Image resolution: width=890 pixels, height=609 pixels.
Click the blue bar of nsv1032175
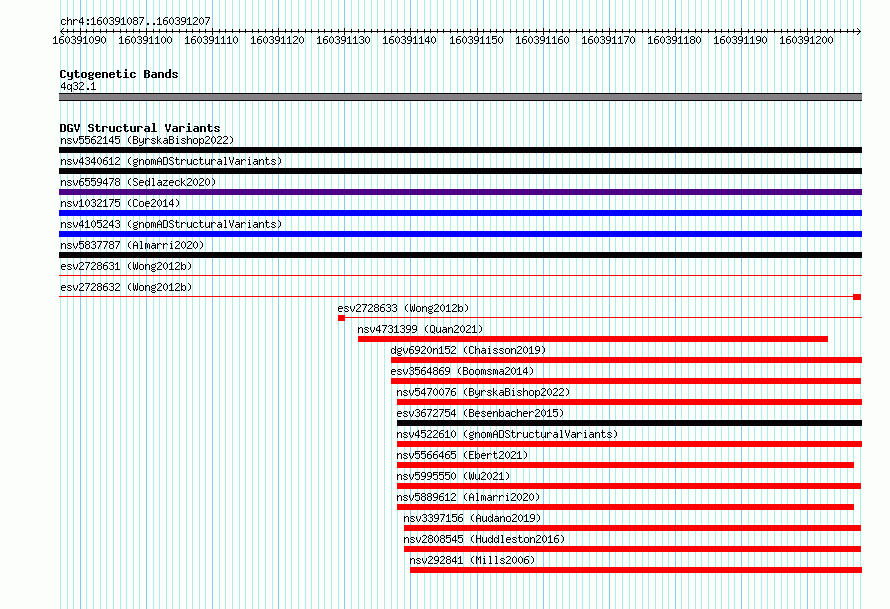coord(460,213)
